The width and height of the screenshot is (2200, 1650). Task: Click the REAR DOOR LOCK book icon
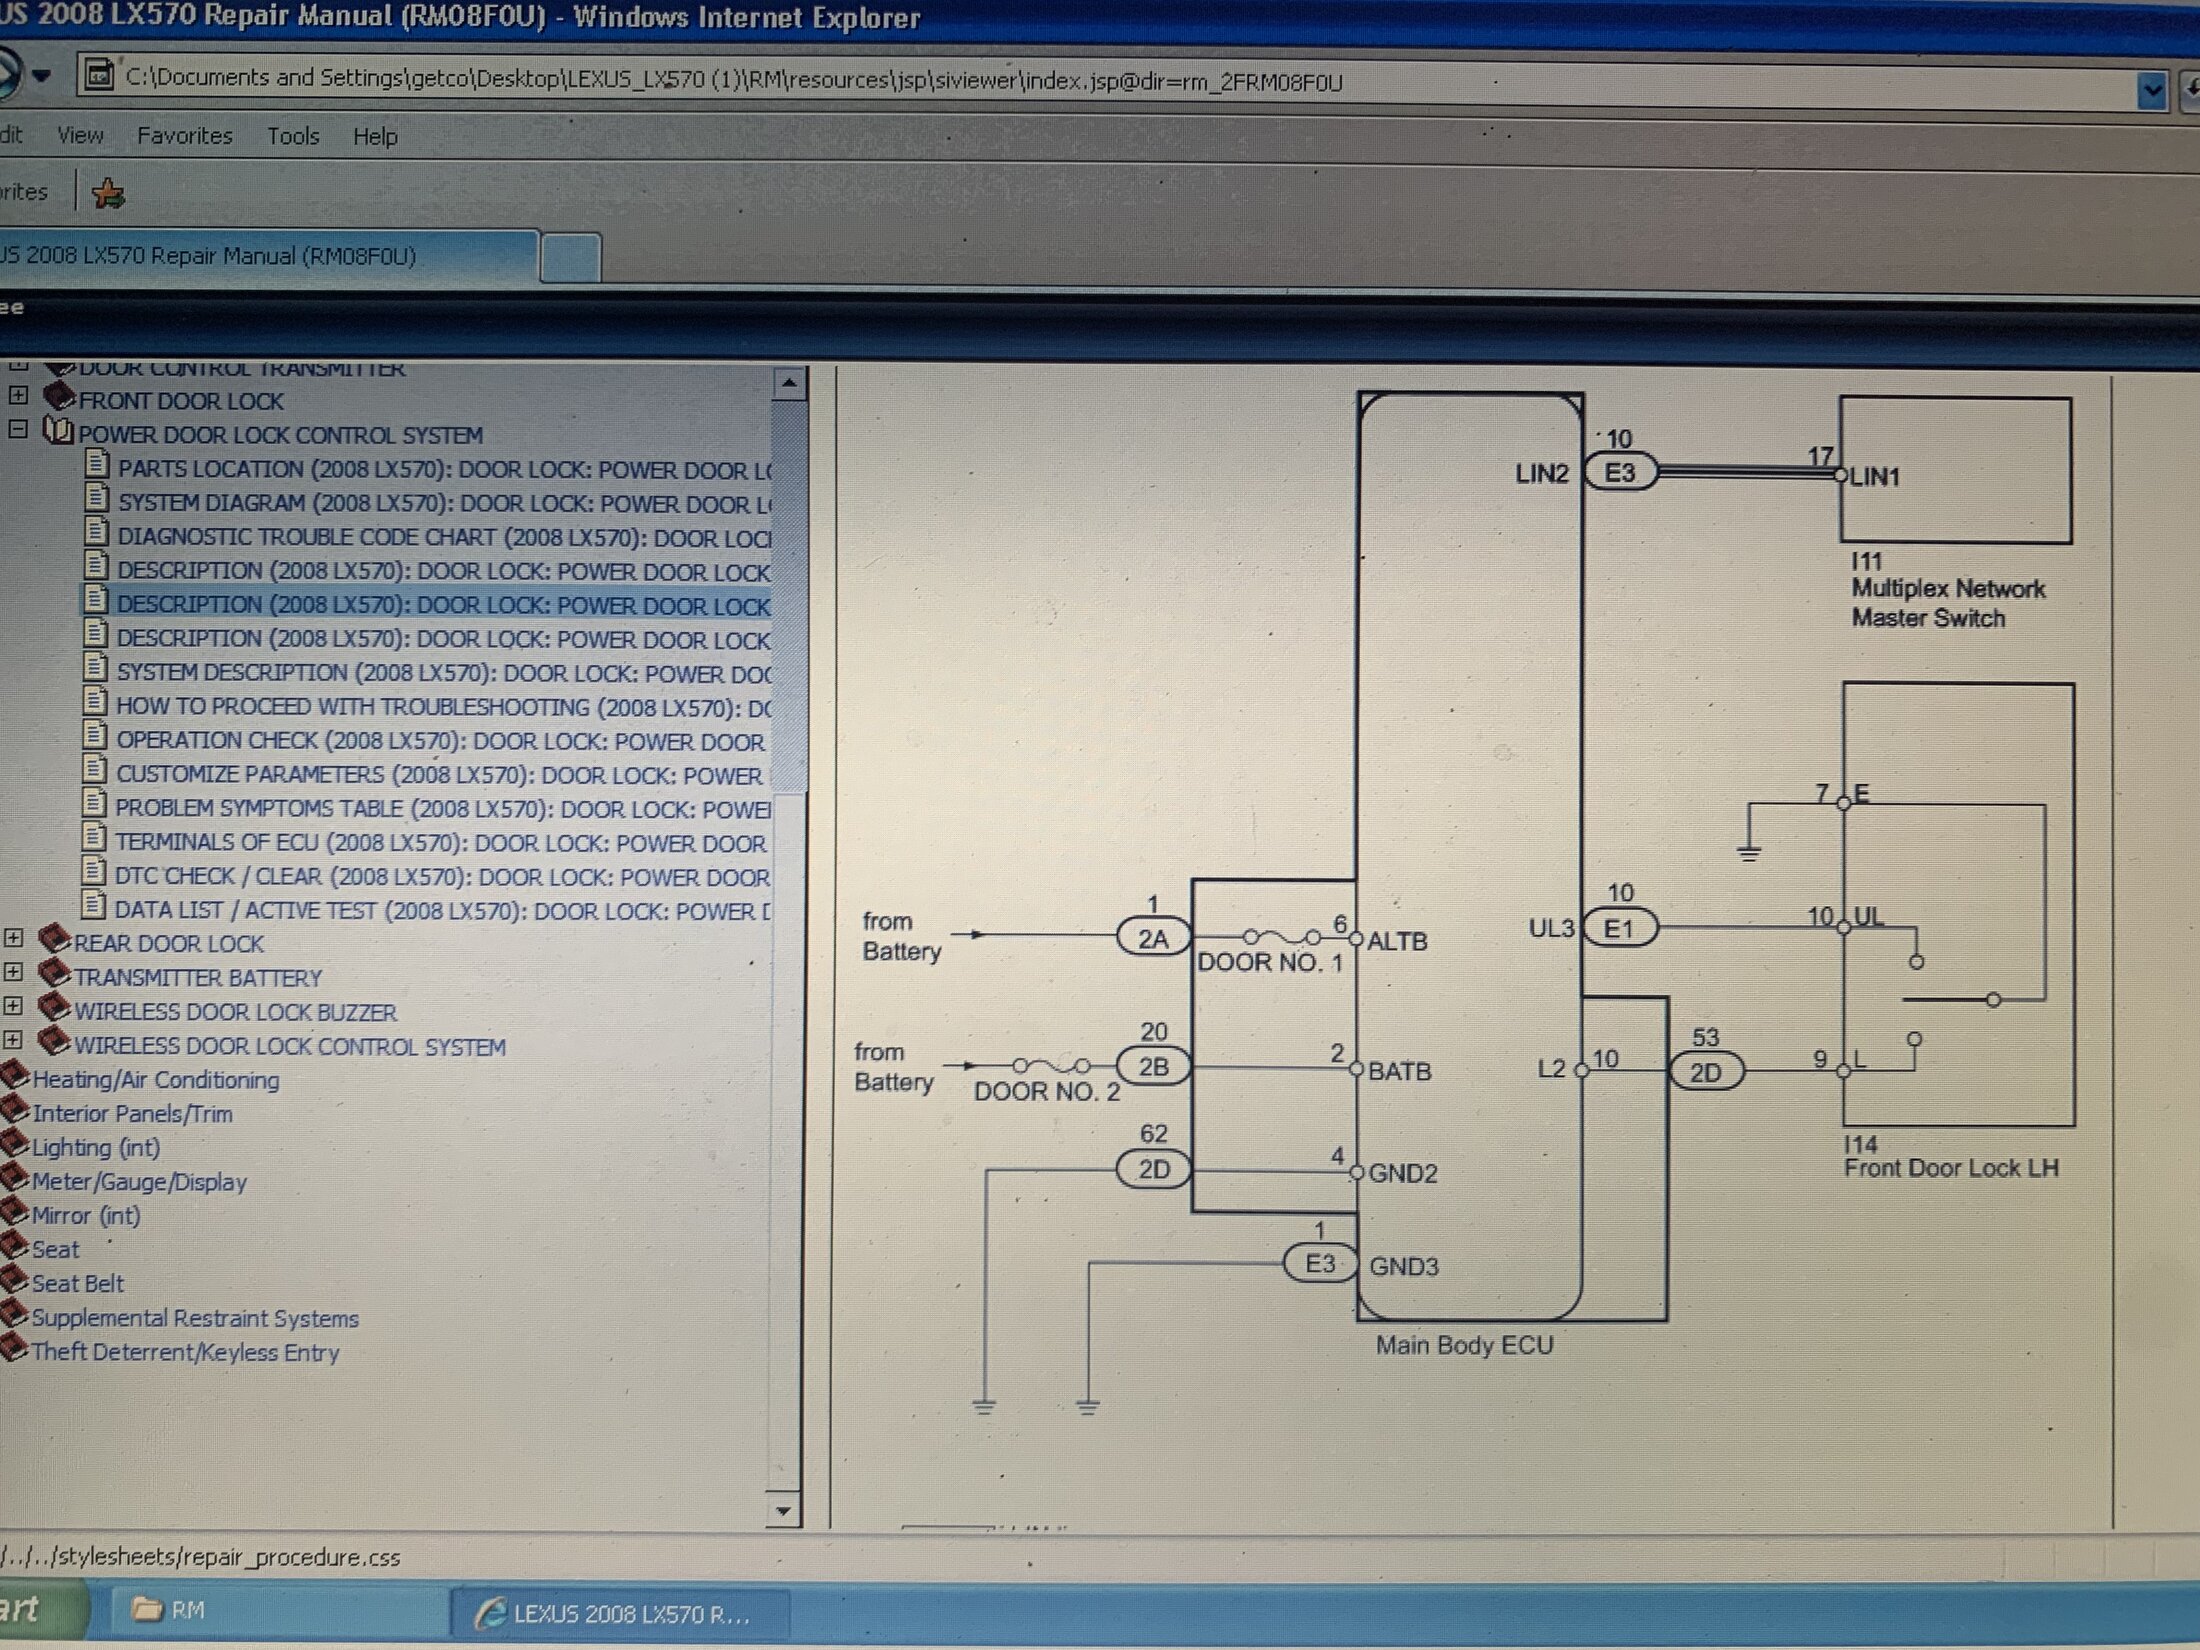point(54,940)
